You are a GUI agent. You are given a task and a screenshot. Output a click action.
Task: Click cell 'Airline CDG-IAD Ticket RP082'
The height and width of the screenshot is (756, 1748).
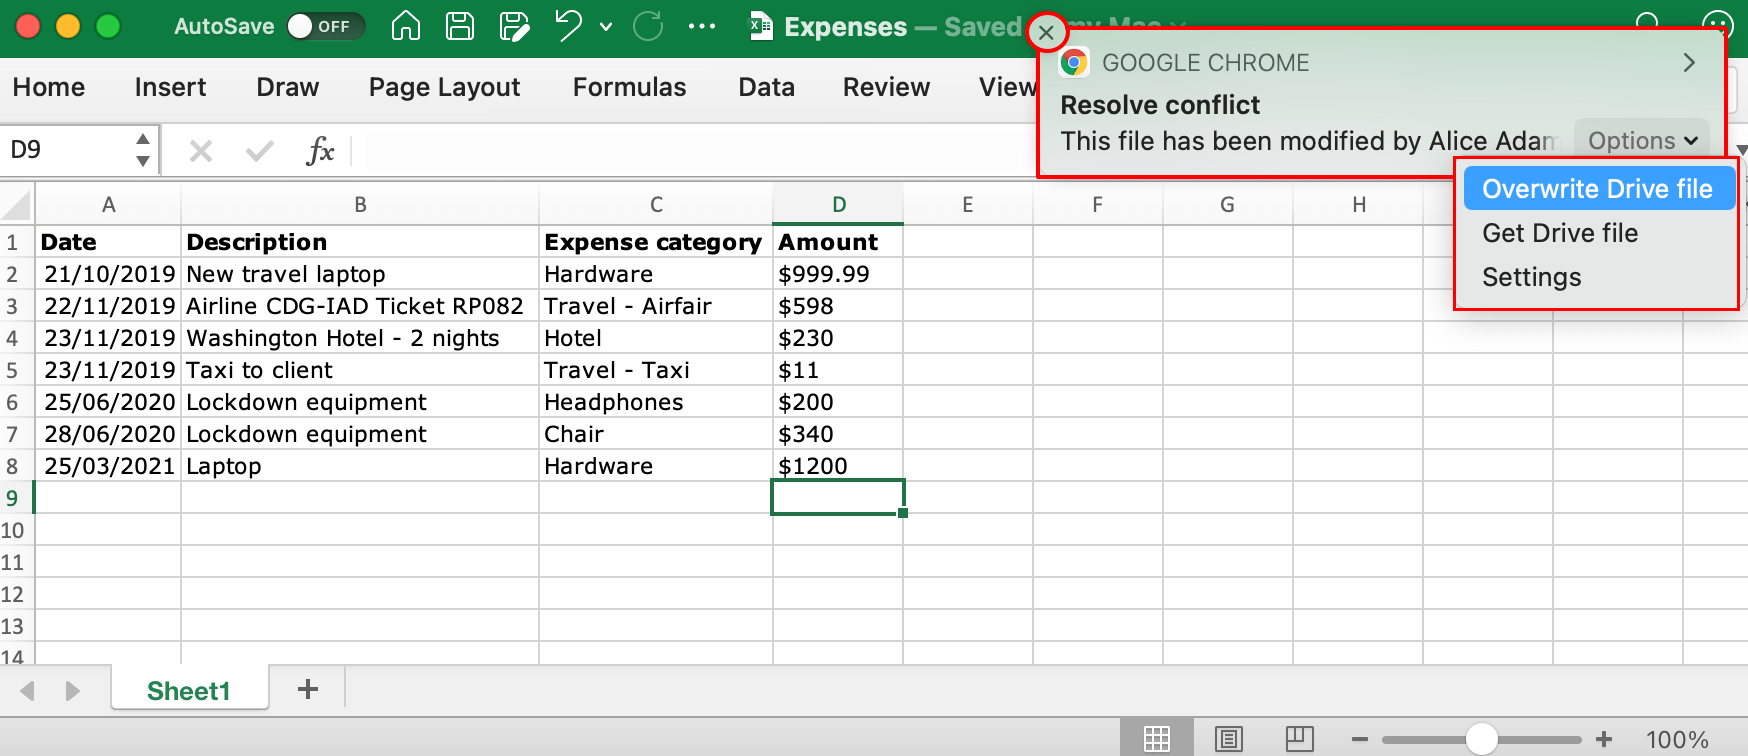click(360, 306)
